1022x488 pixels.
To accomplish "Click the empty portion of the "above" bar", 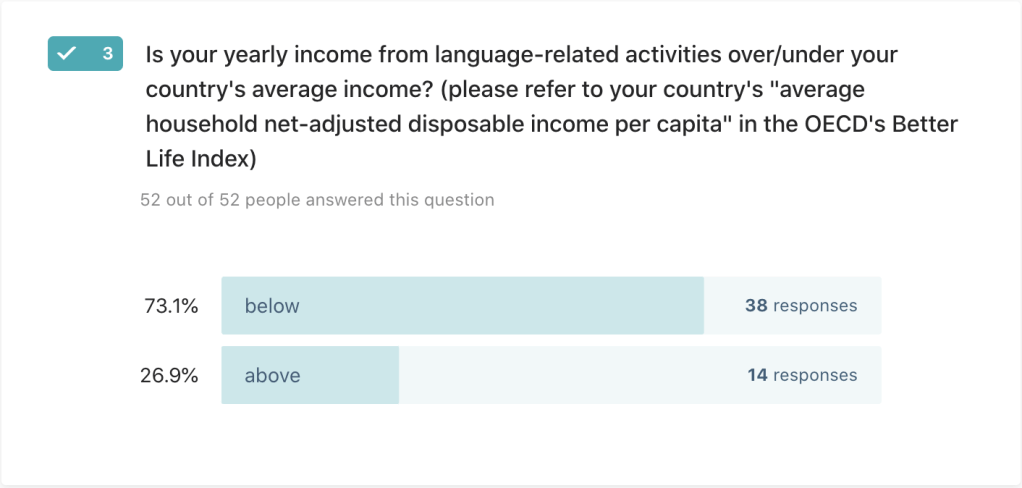I will click(x=560, y=376).
